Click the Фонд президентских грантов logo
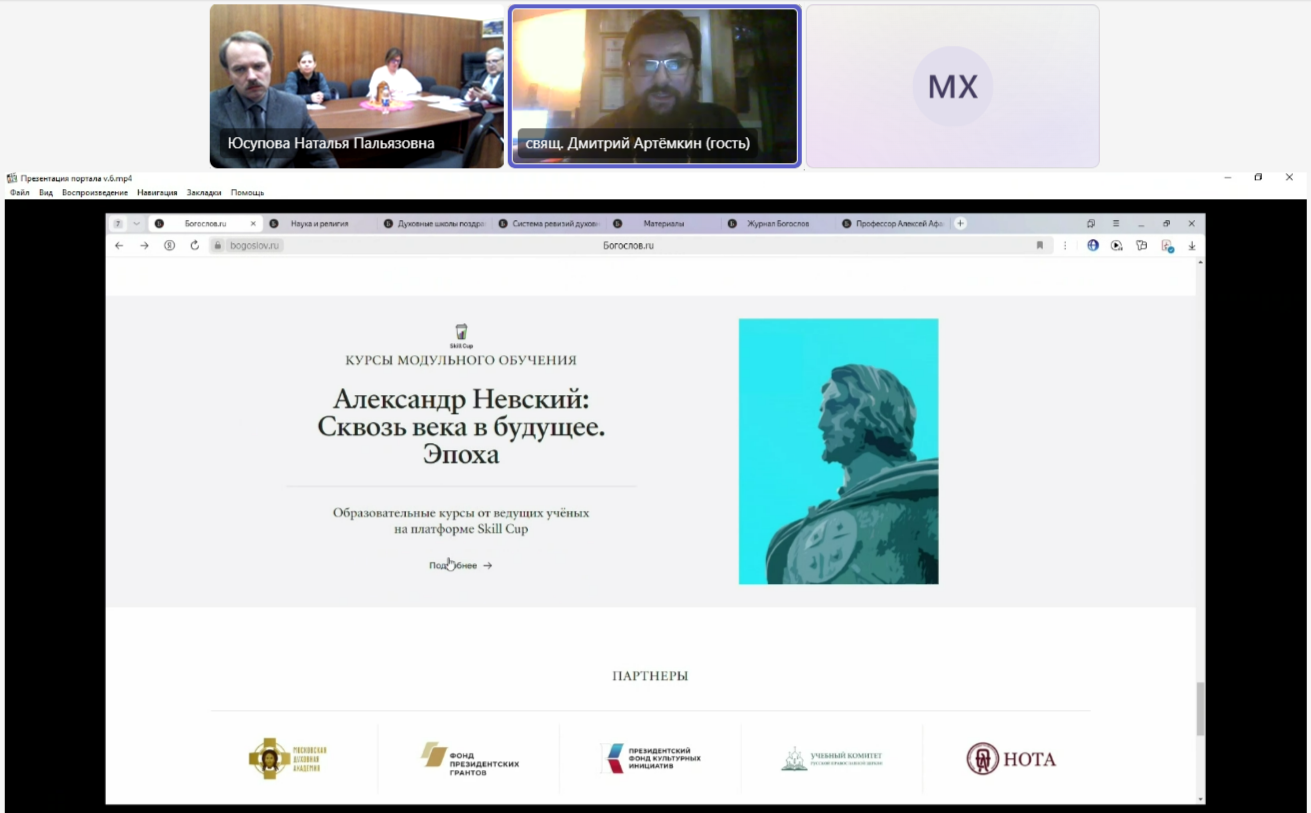This screenshot has width=1311, height=813. point(470,759)
